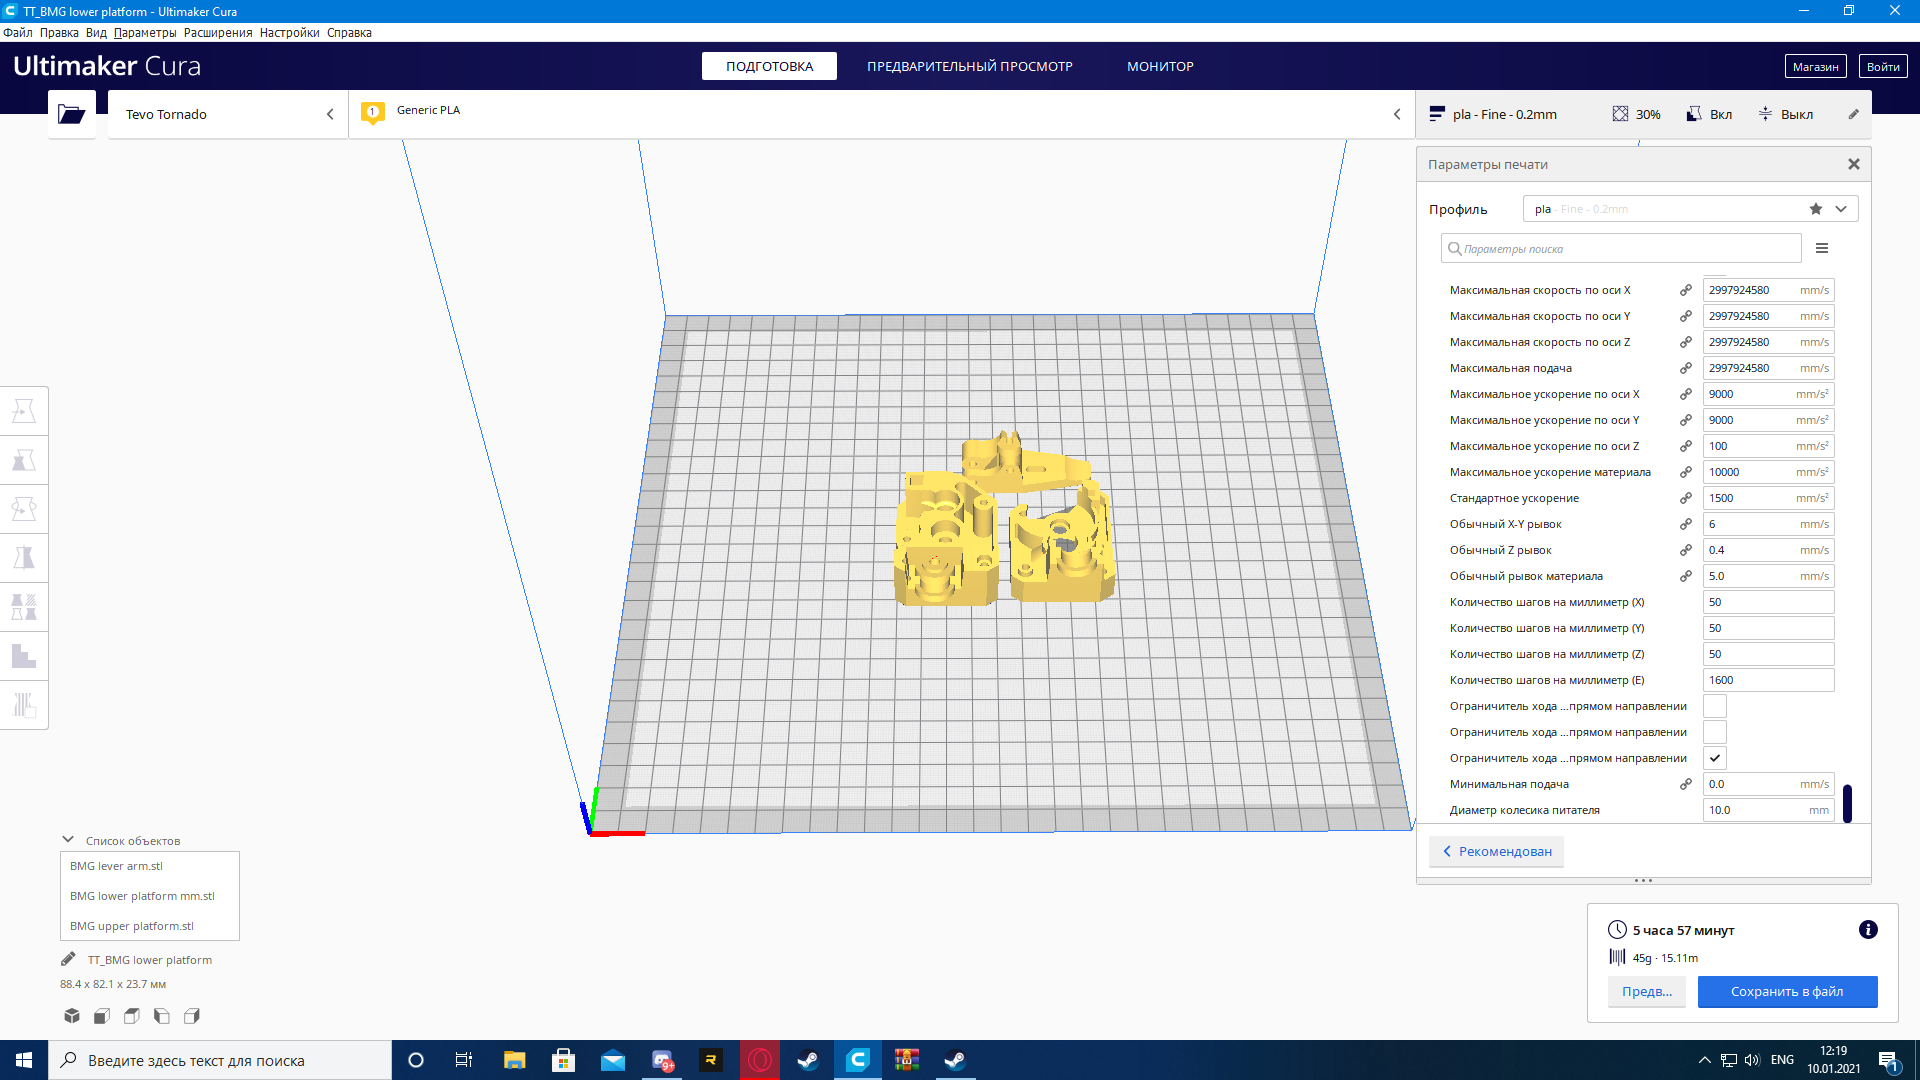Select the Scale tool in left toolbar
The width and height of the screenshot is (1920, 1080).
coord(24,460)
